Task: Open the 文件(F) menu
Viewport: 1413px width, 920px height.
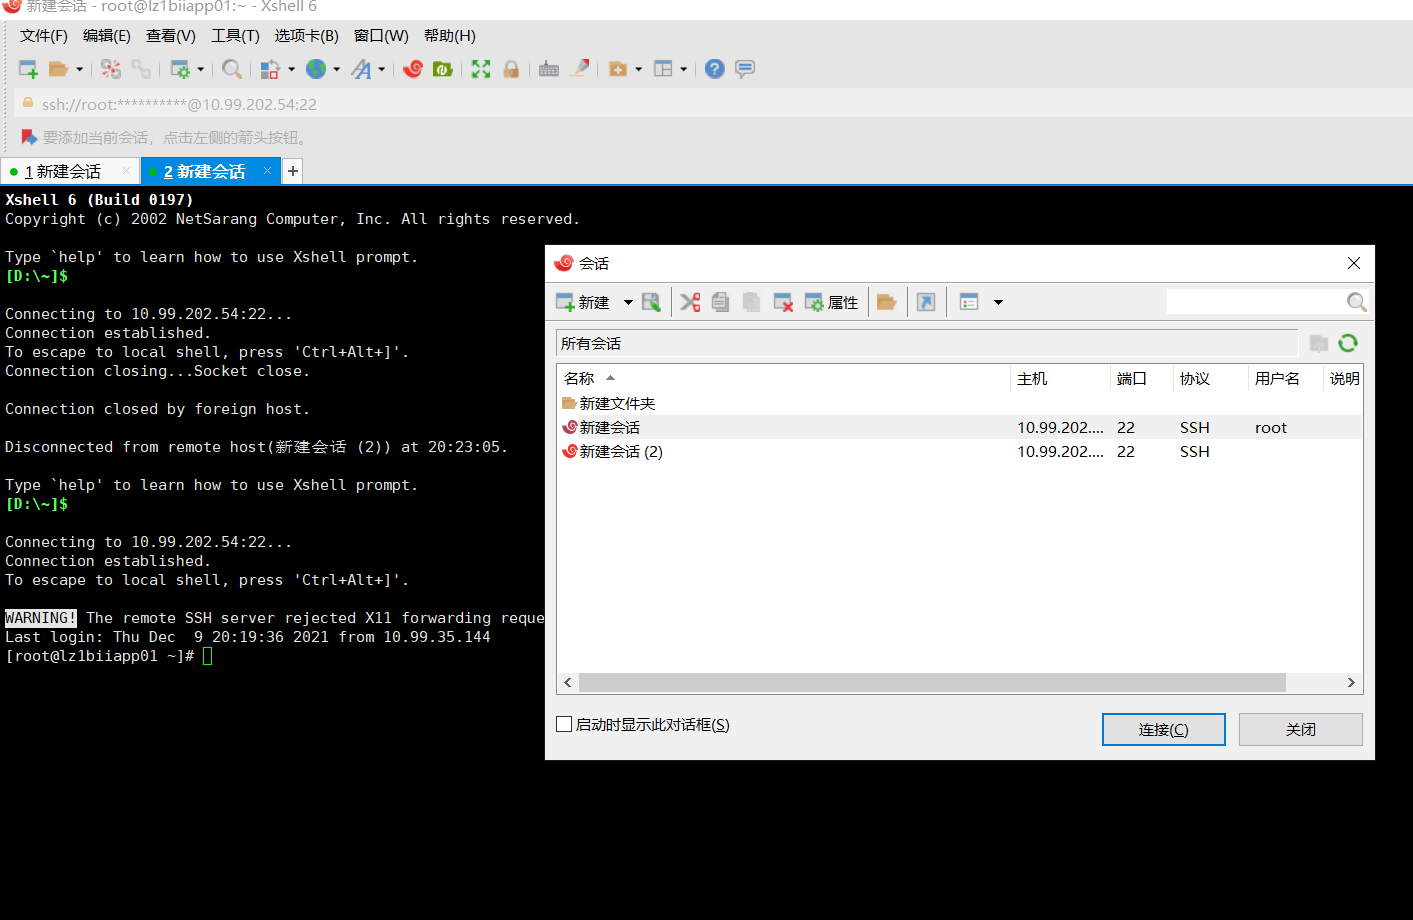Action: tap(44, 36)
